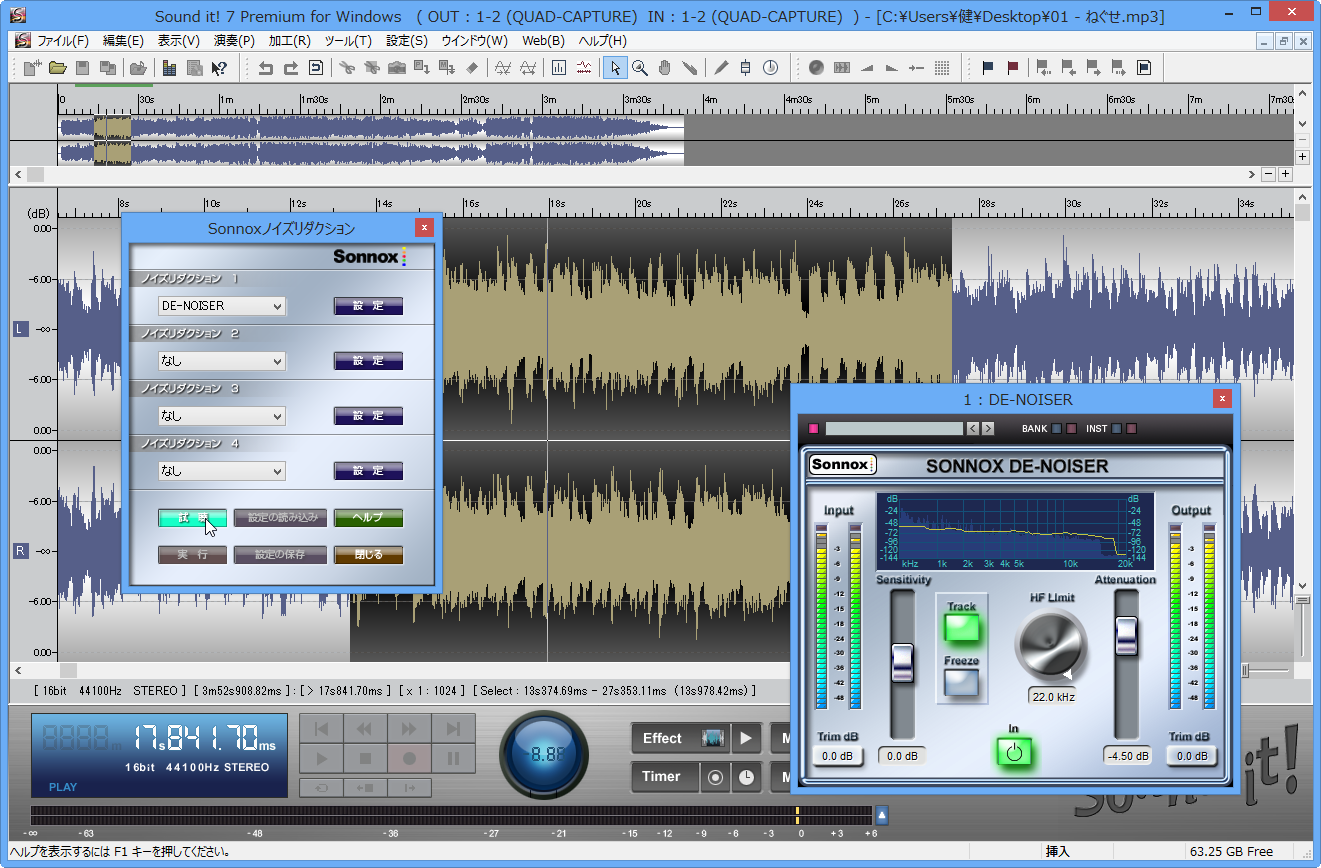Open the noise reduction 3 dropdown
This screenshot has height=868, width=1321.
tap(222, 416)
